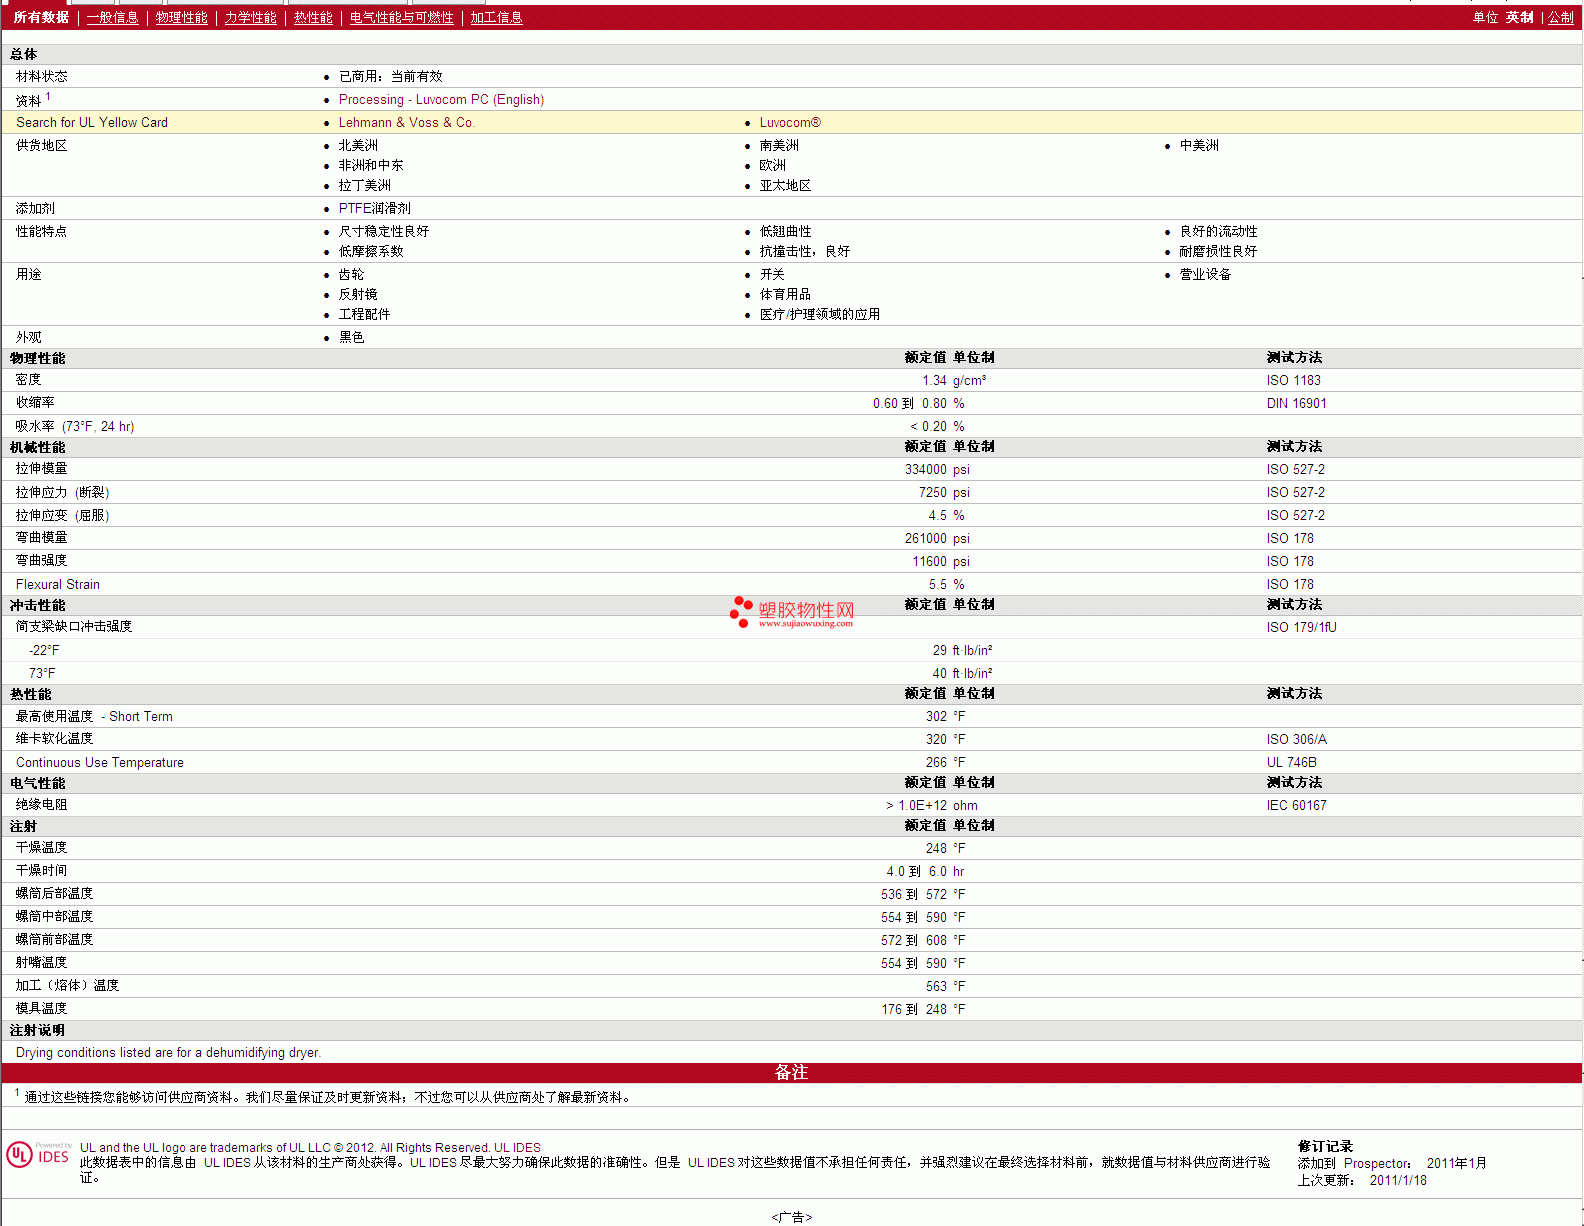The height and width of the screenshot is (1226, 1584).
Task: Click the UL 746B test method
Action: [1292, 762]
